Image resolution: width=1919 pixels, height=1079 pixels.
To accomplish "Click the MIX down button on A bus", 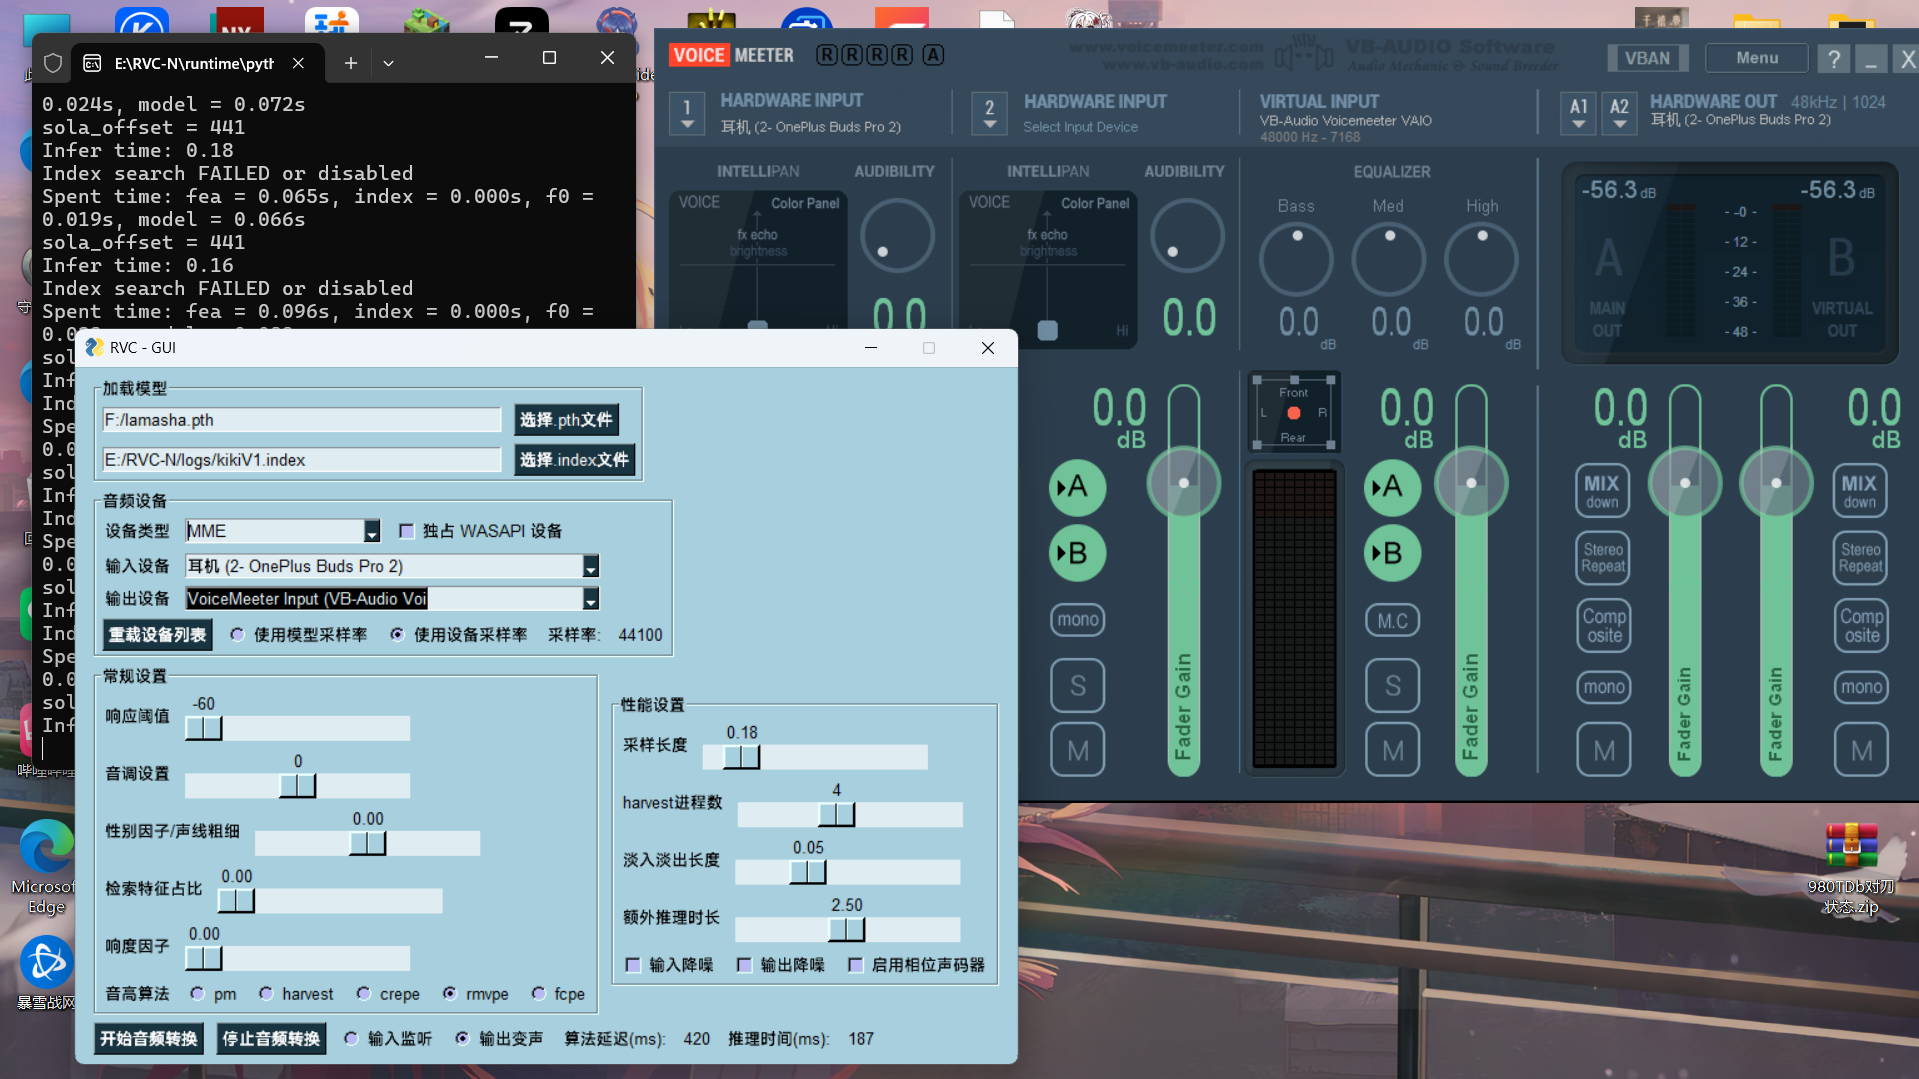I will pyautogui.click(x=1602, y=490).
